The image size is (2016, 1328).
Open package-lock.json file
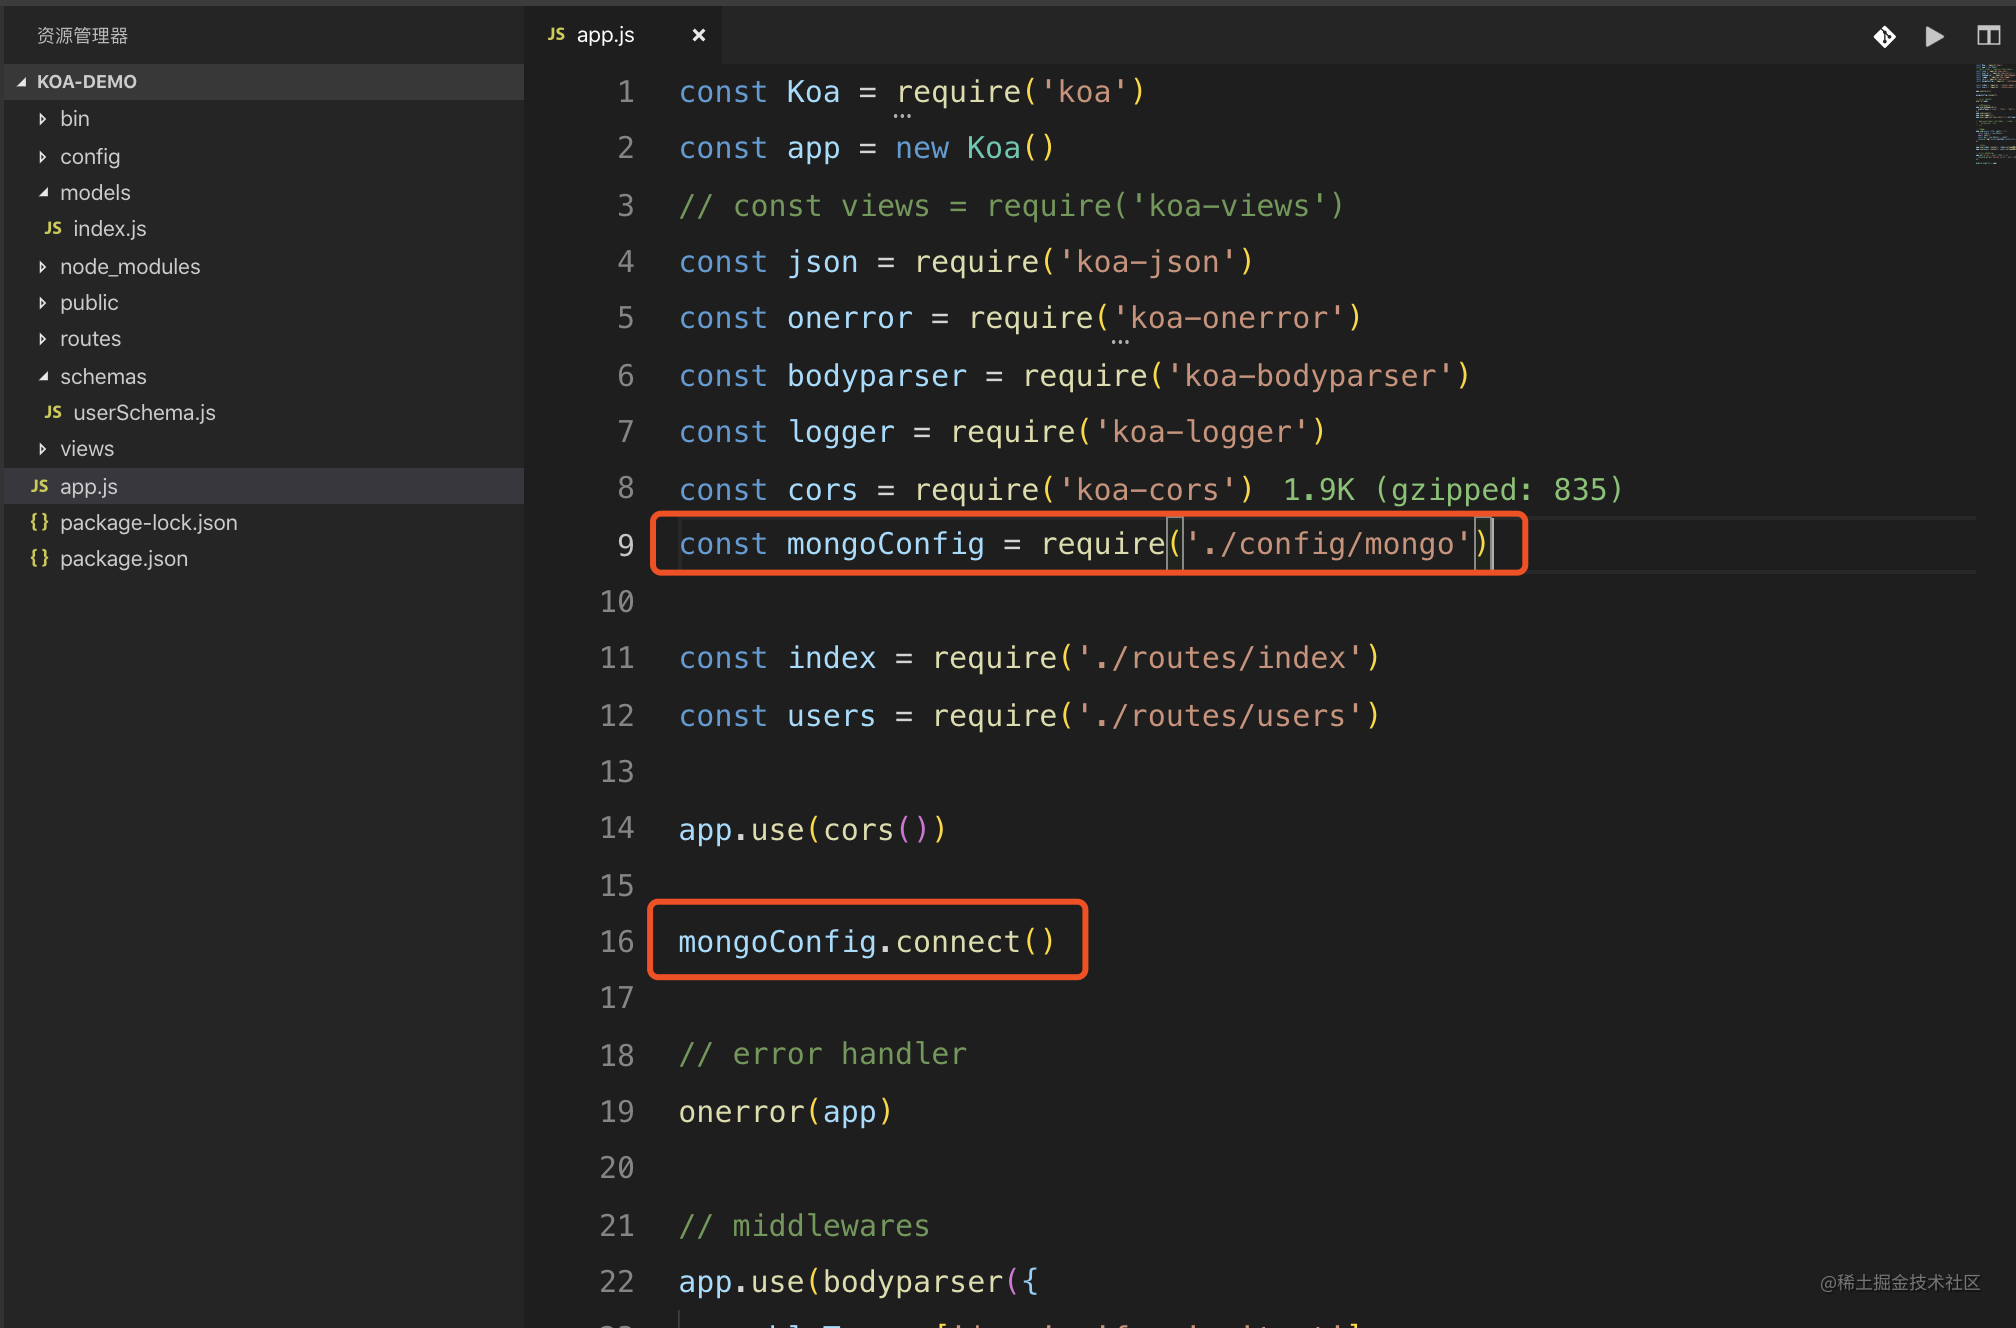tap(148, 523)
